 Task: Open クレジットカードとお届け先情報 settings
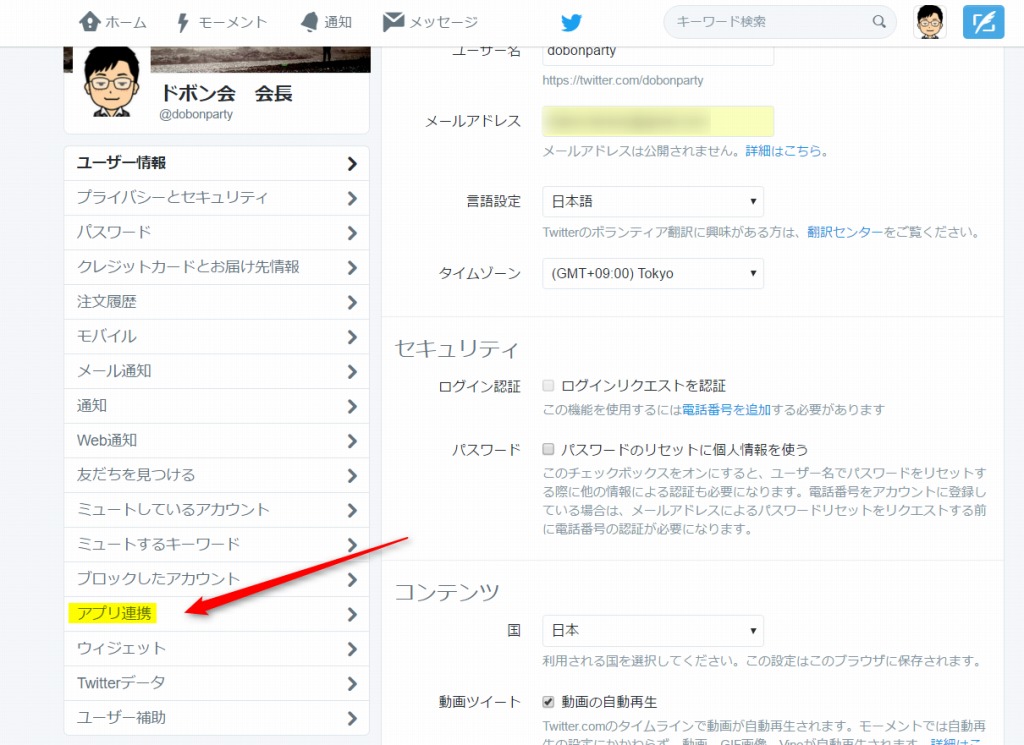tap(216, 267)
